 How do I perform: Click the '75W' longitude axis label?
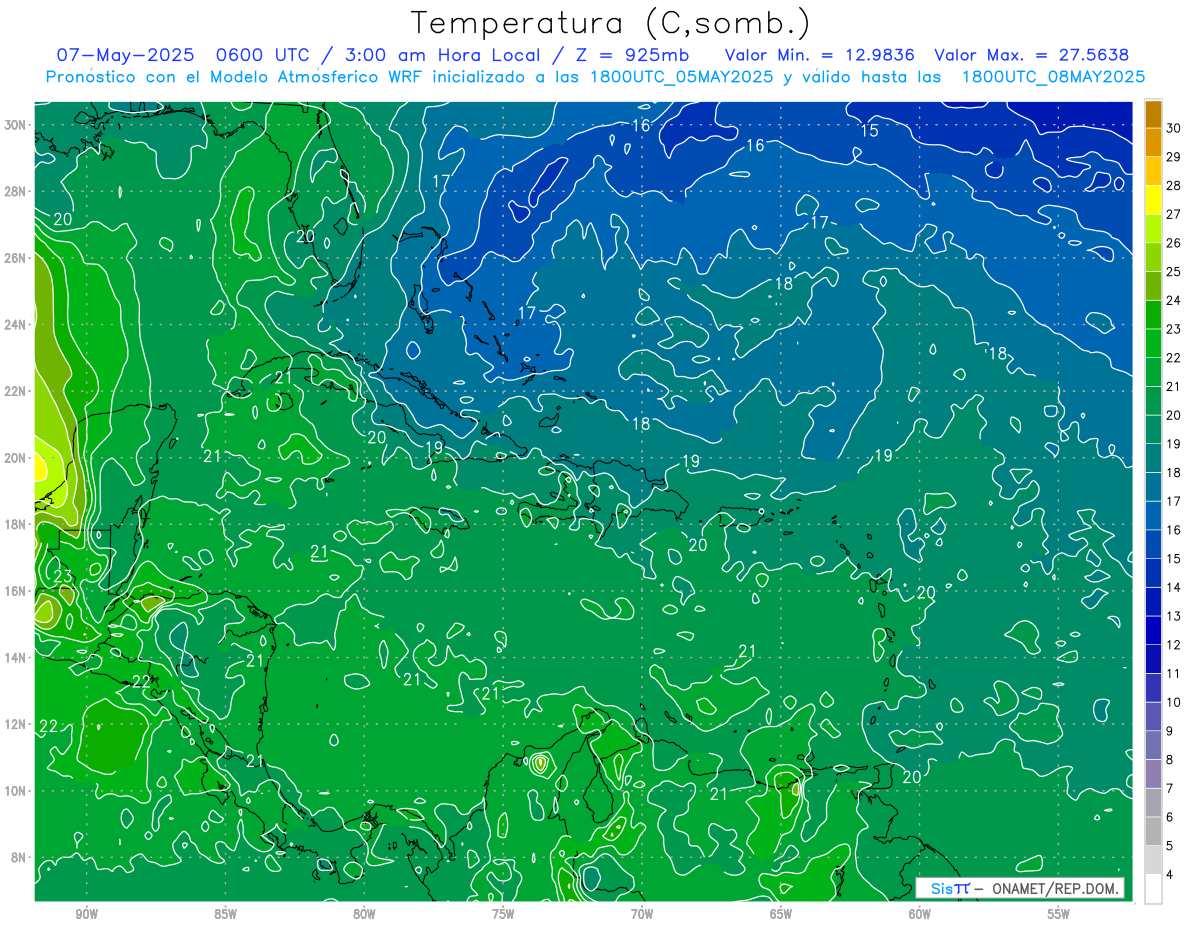[x=503, y=914]
